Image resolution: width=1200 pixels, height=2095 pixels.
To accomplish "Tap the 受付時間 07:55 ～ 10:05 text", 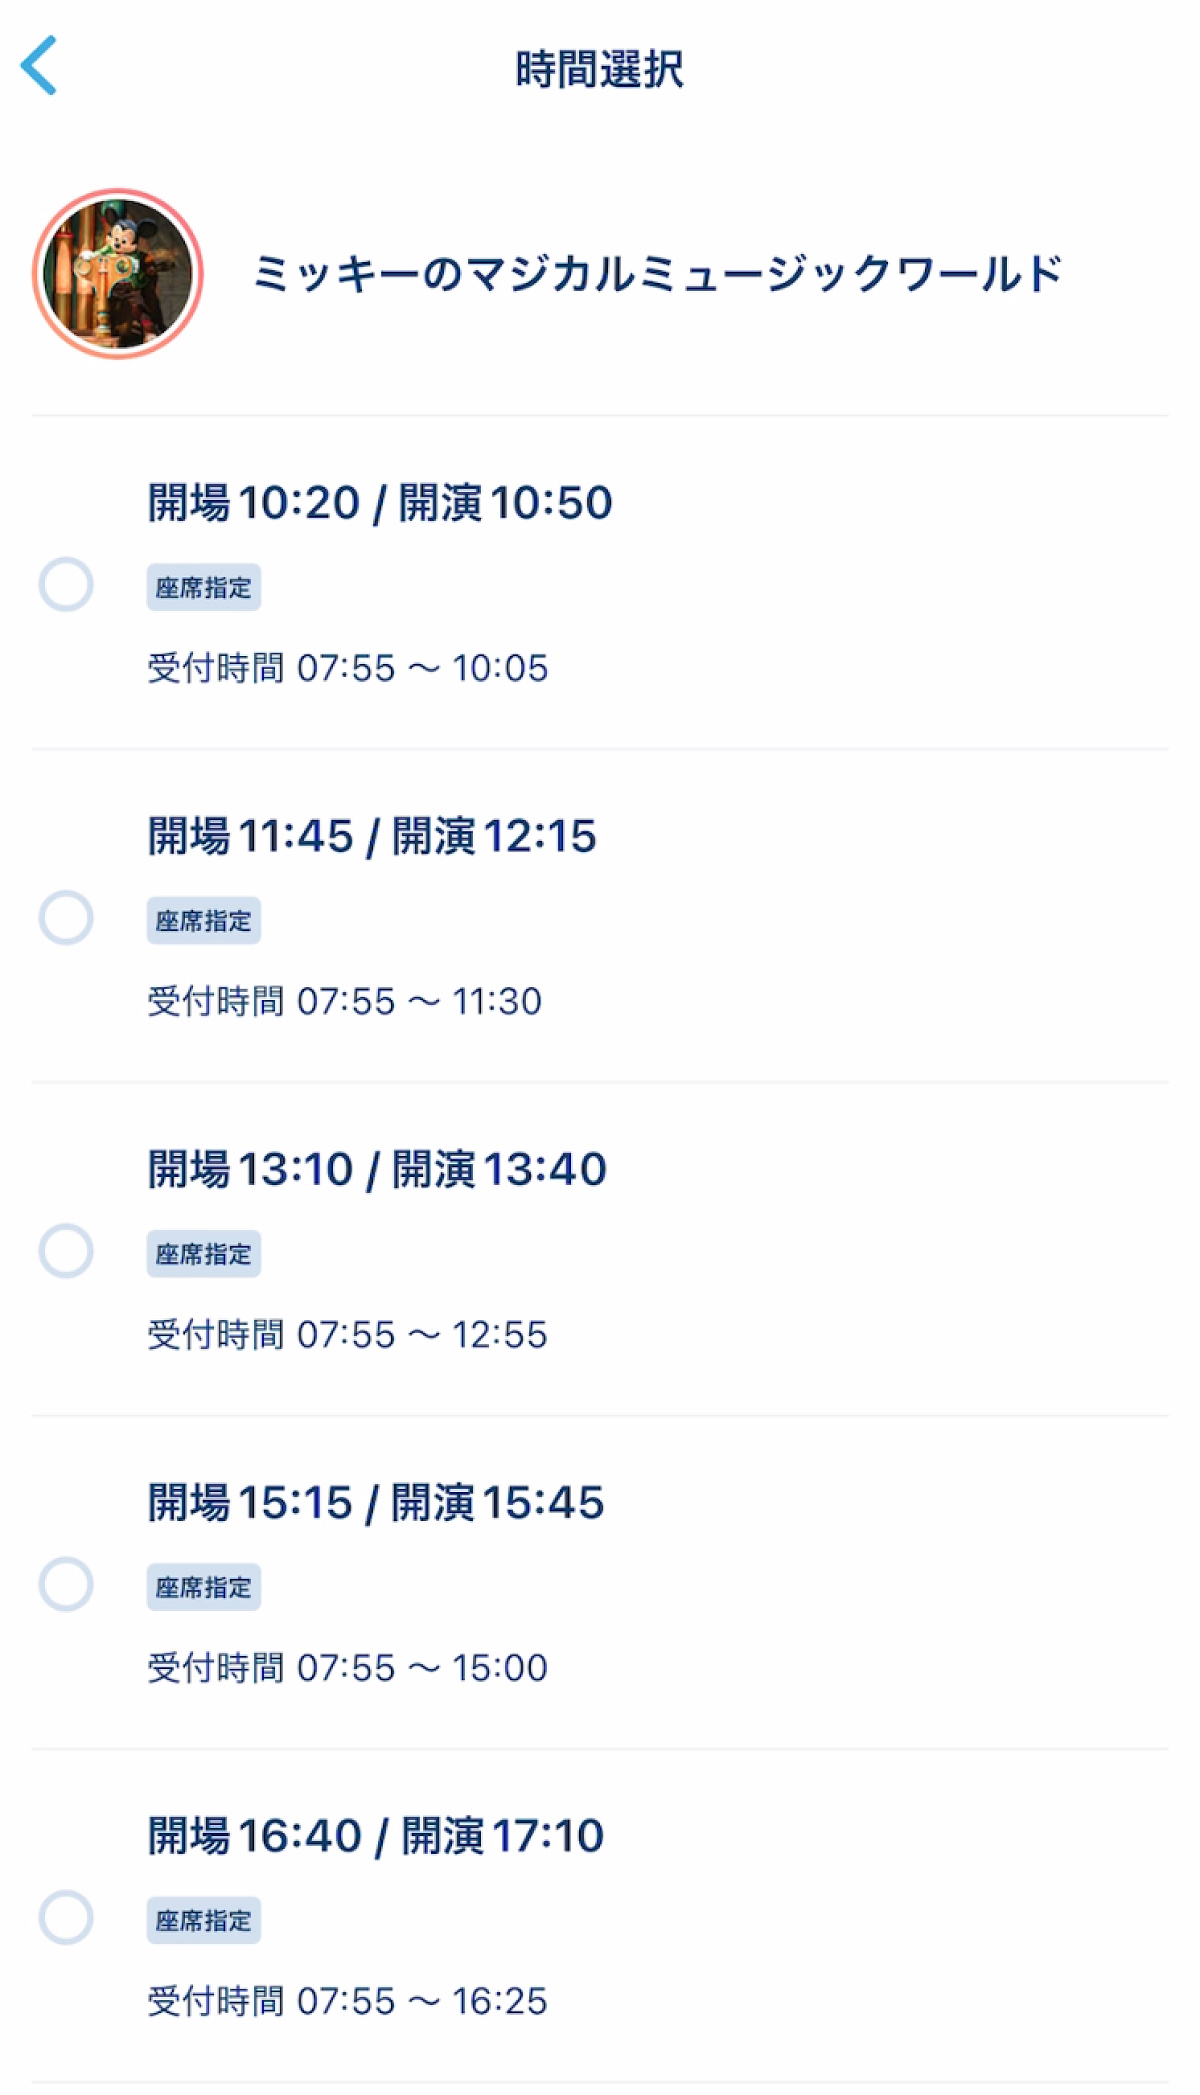I will 348,668.
